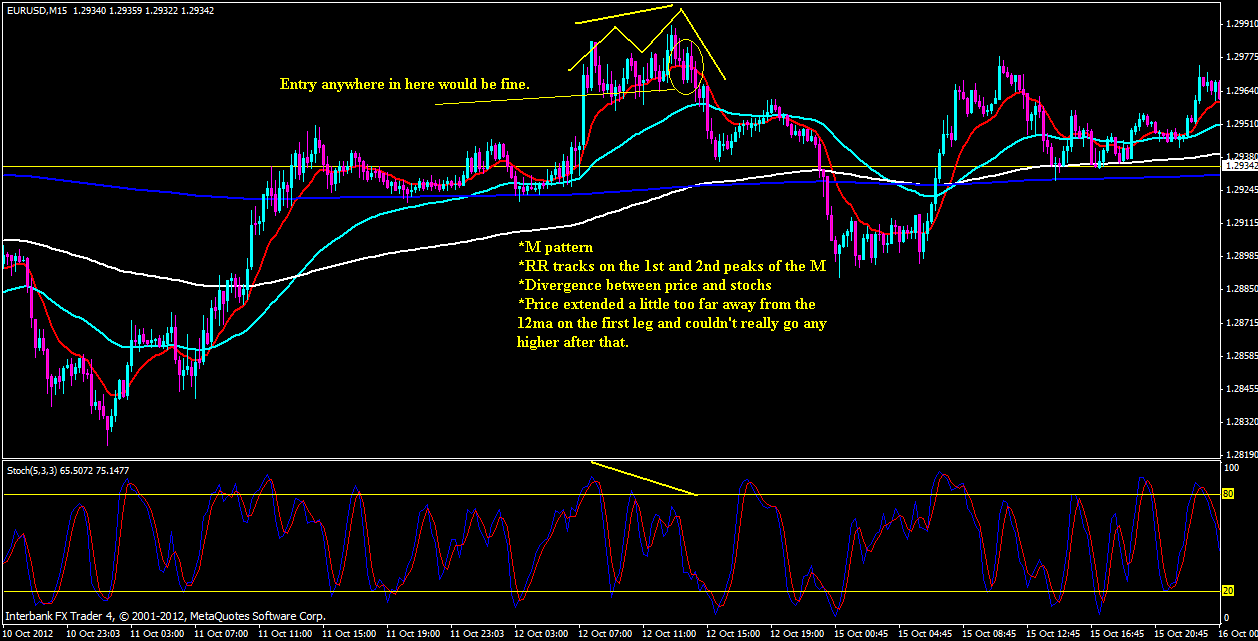Click the '11 Oct 19:00' time label
Viewport: 1258px width, 641px height.
(x=413, y=633)
